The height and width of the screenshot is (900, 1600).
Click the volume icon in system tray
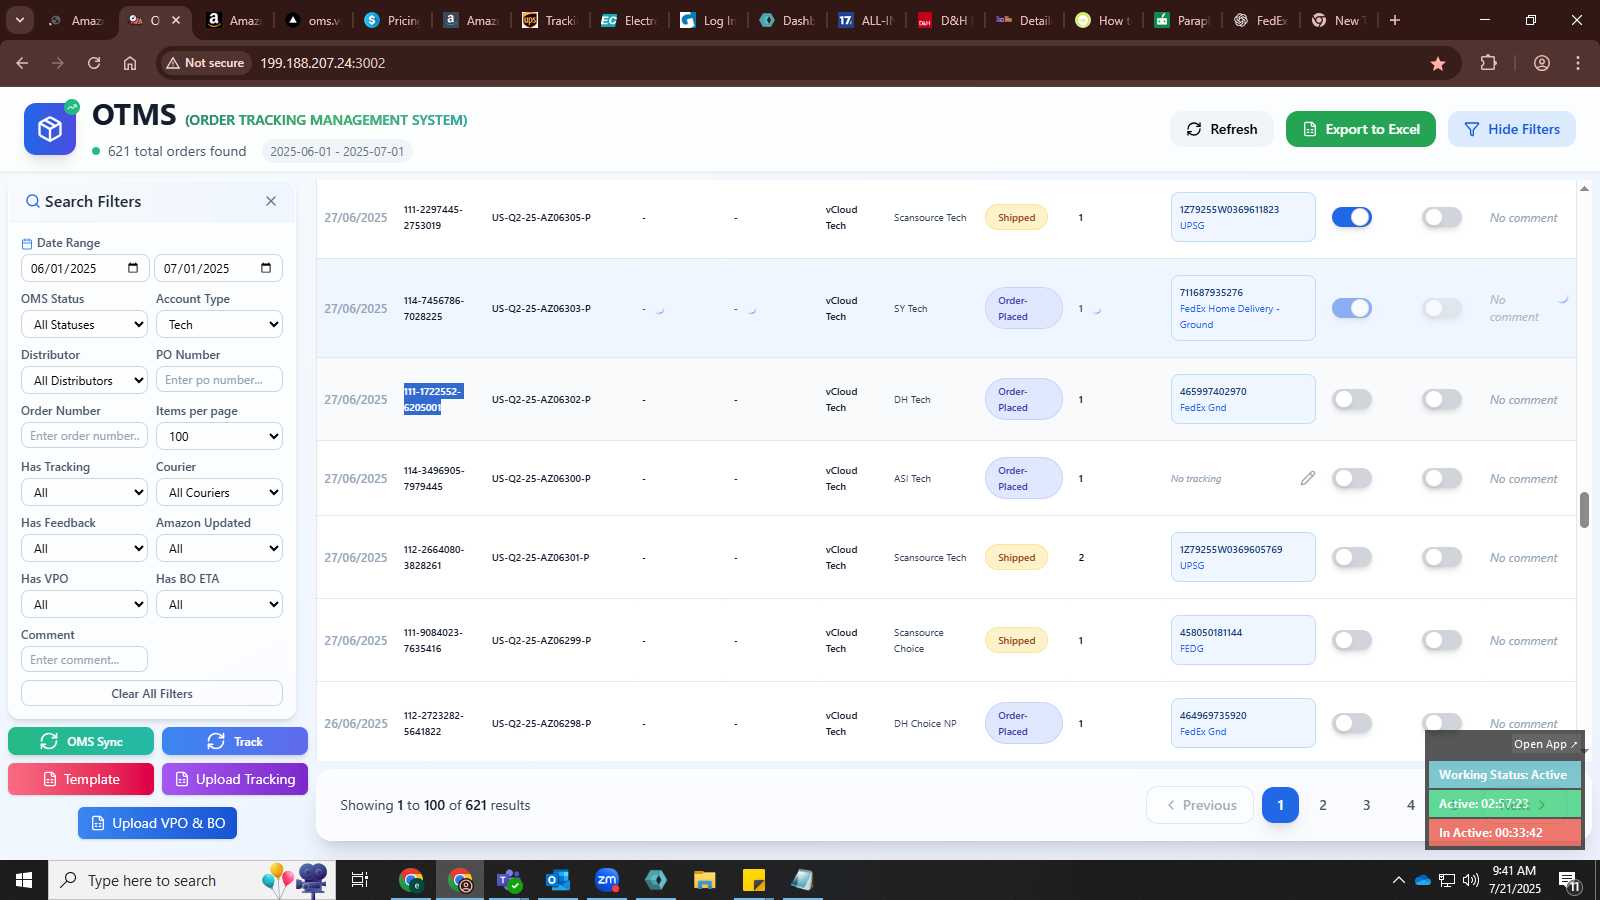1471,880
